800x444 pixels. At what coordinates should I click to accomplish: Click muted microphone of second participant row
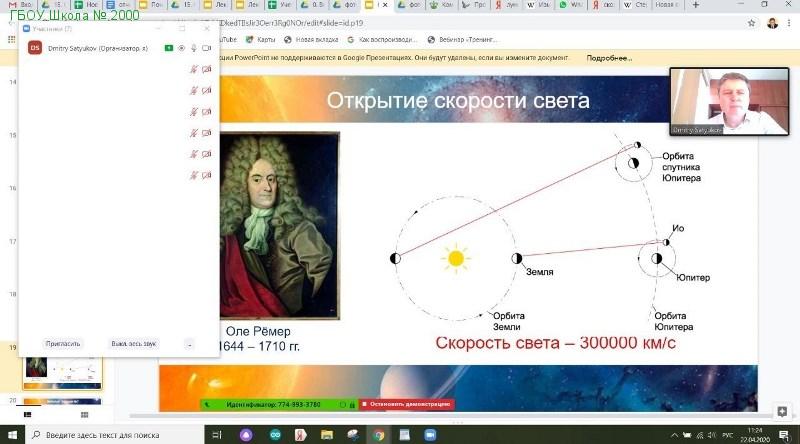coord(194,69)
